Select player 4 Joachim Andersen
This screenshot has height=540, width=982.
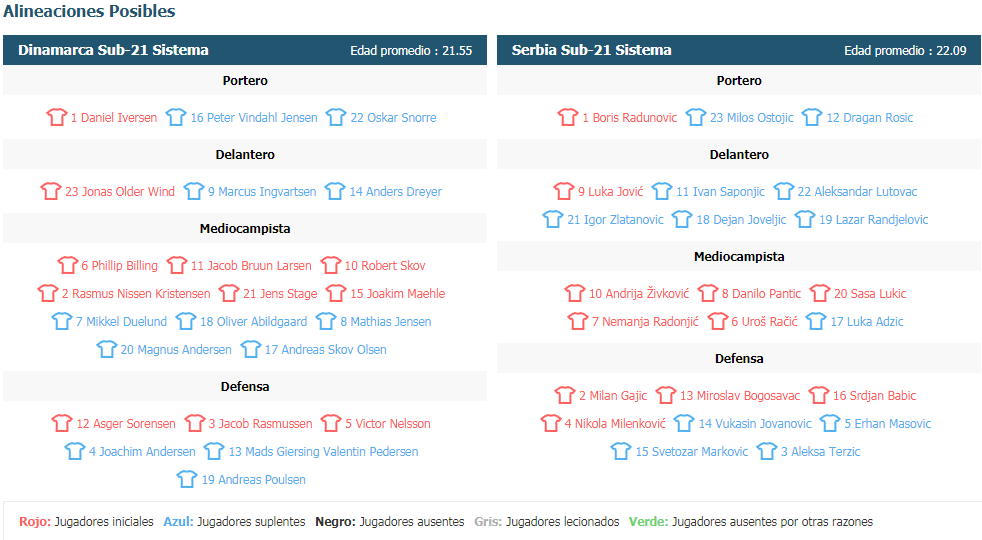pyautogui.click(x=142, y=452)
